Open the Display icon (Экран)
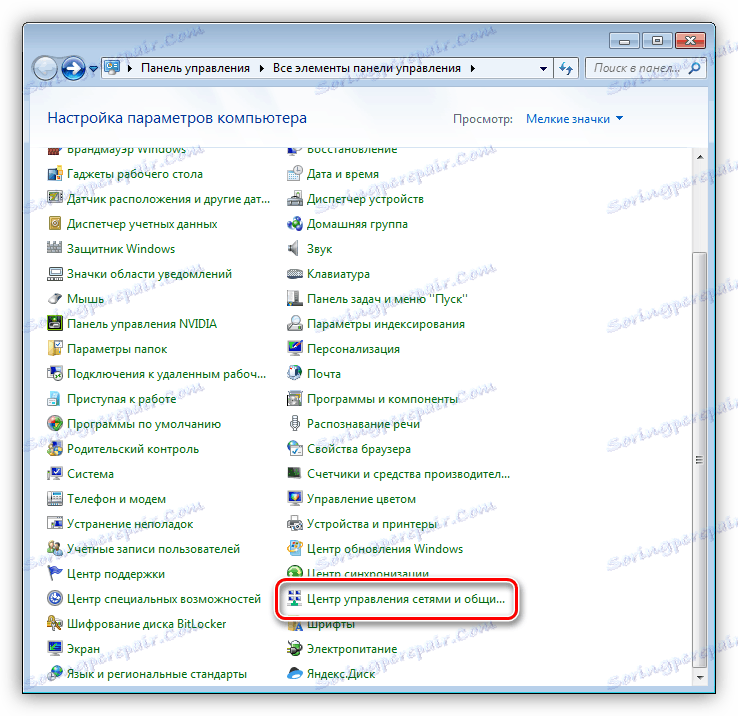The height and width of the screenshot is (716, 738). coord(55,649)
